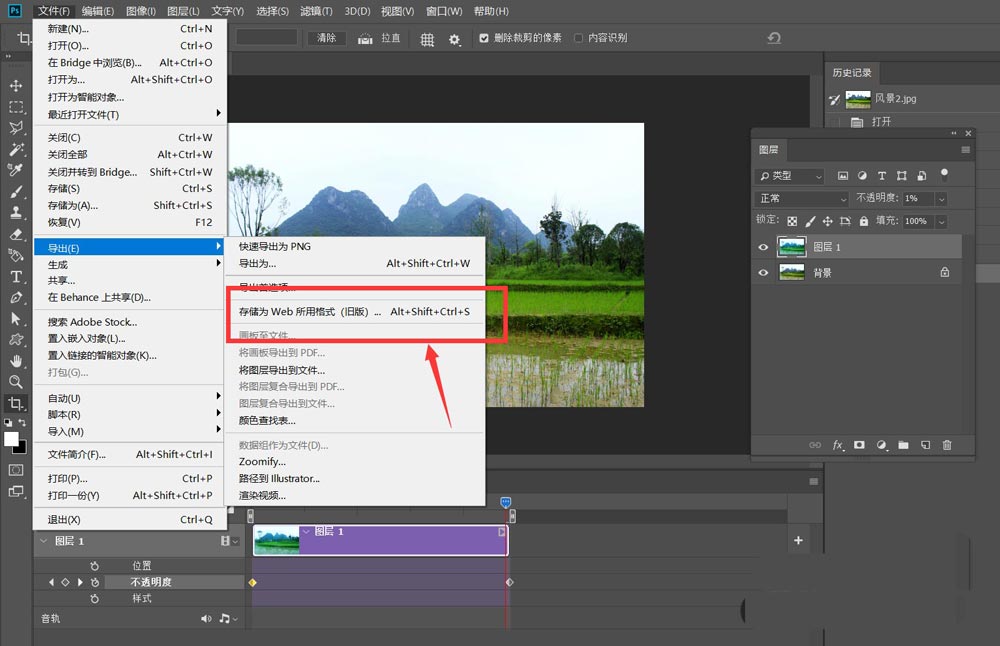The width and height of the screenshot is (1000, 646).
Task: Select the Clone Stamp tool
Action: 16,212
